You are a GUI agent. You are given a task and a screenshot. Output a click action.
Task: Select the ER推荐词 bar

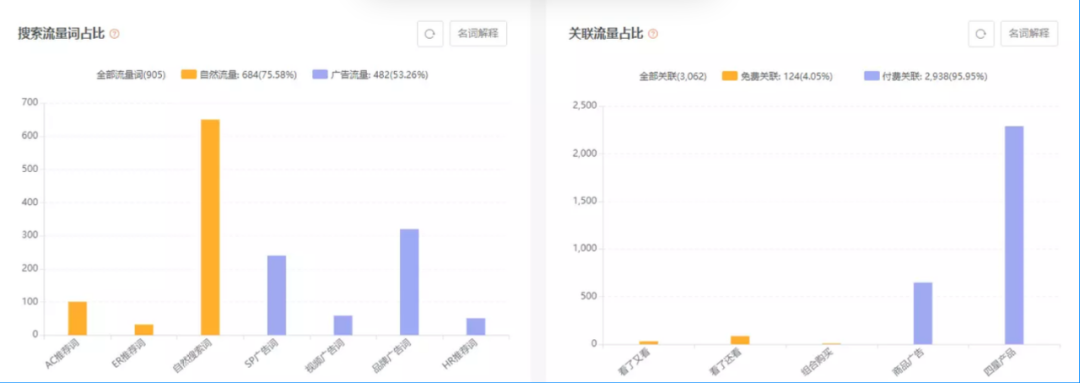click(x=144, y=330)
